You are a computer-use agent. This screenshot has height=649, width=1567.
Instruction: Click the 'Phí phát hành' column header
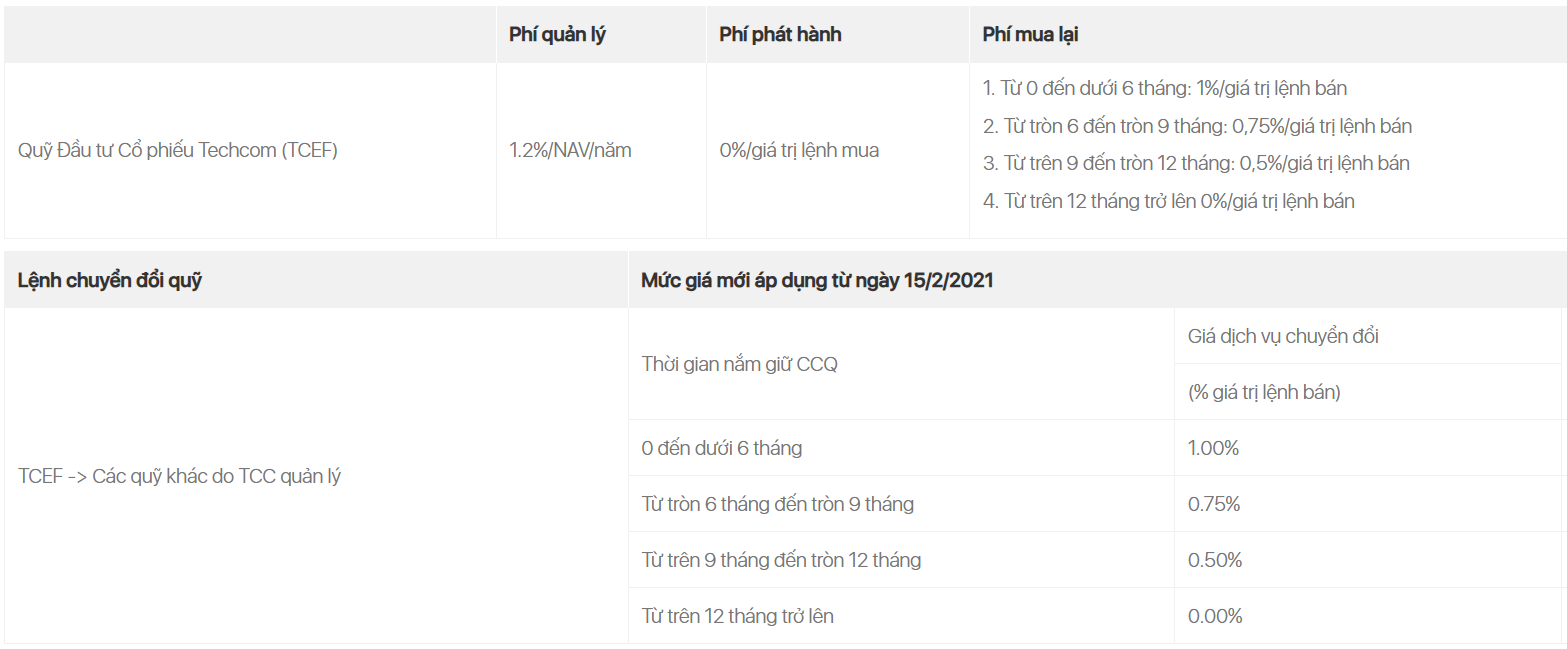point(780,34)
